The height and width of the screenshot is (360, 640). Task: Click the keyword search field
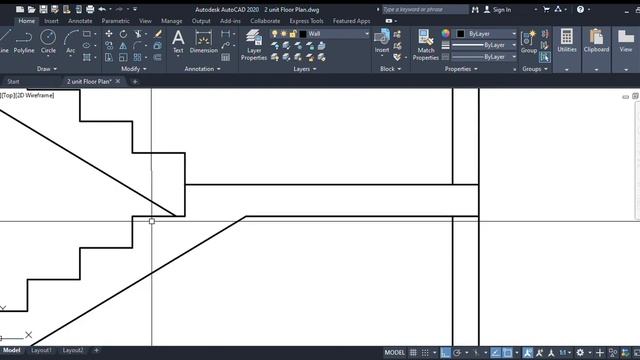425,9
